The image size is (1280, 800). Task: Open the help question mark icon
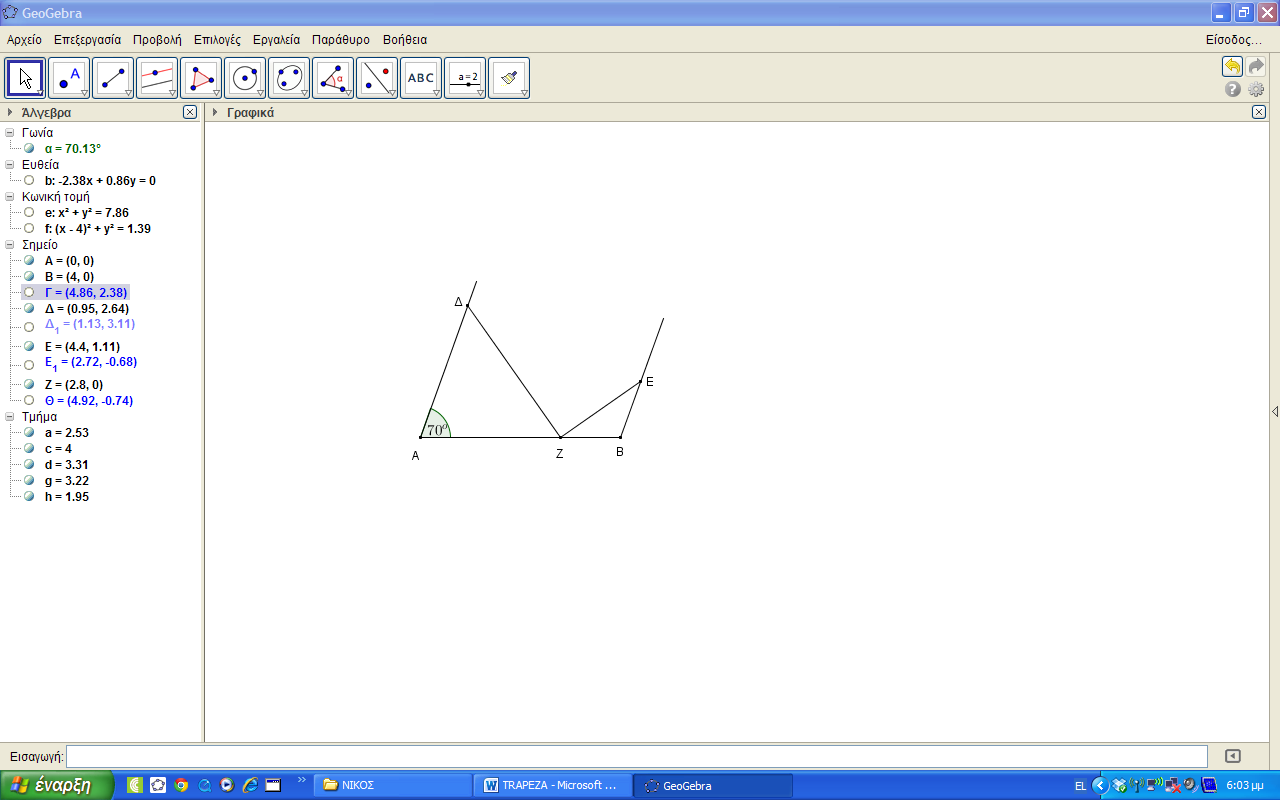(1233, 89)
